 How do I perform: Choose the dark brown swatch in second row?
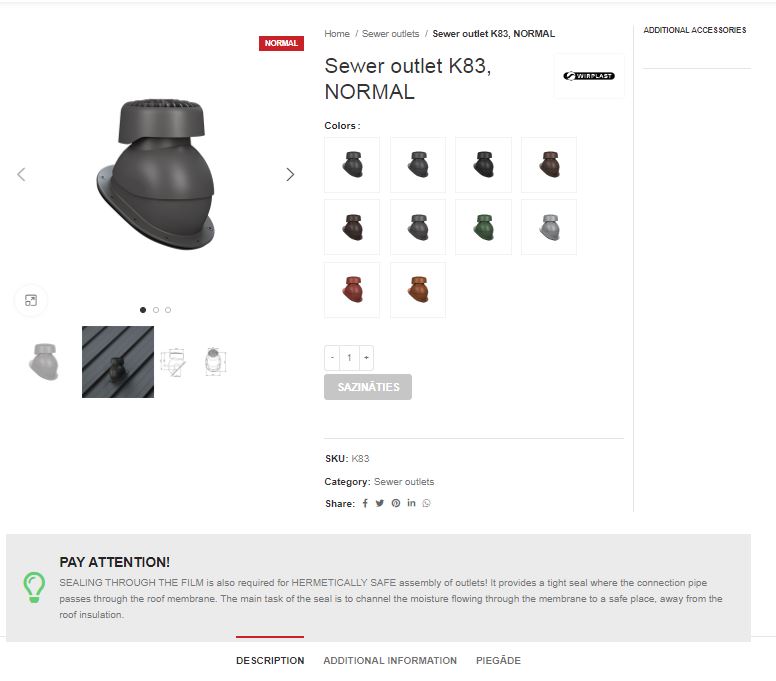point(352,227)
